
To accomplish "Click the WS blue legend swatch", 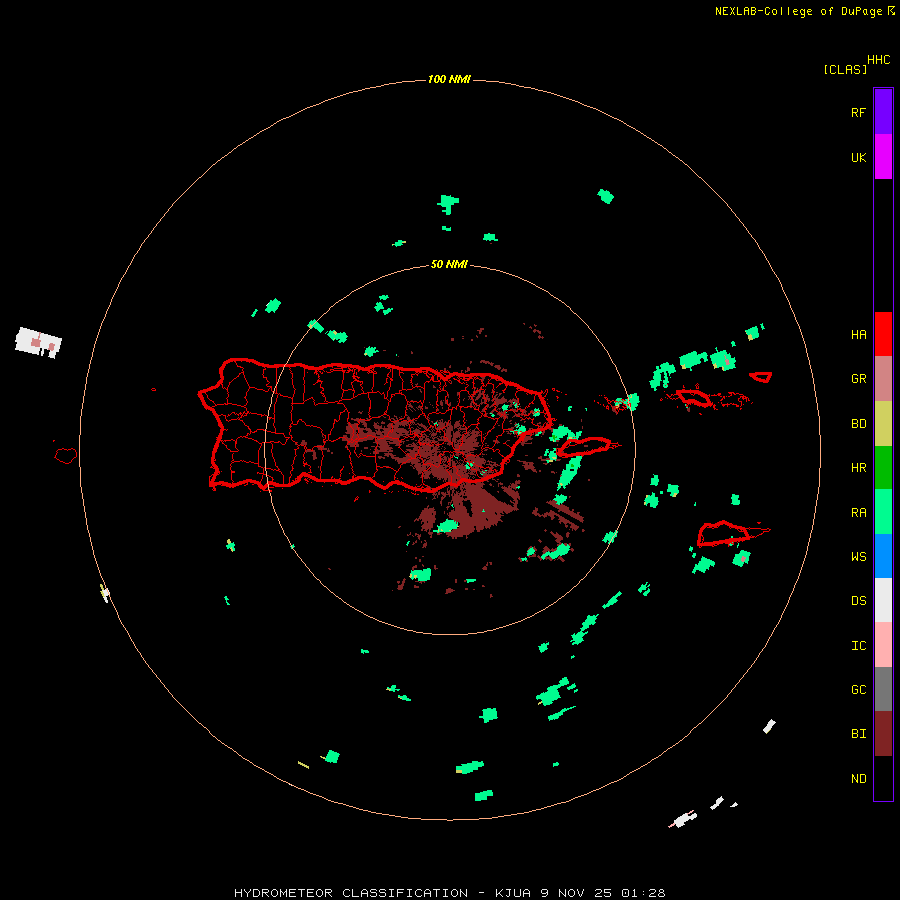I will (883, 556).
